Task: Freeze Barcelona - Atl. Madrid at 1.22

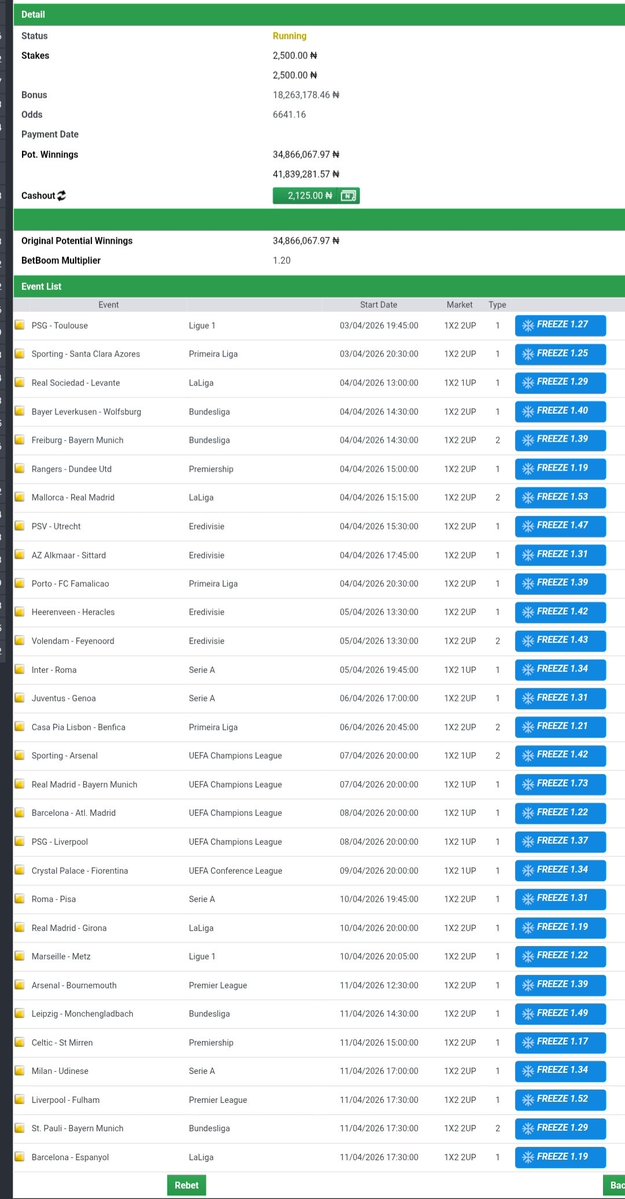Action: click(x=560, y=813)
